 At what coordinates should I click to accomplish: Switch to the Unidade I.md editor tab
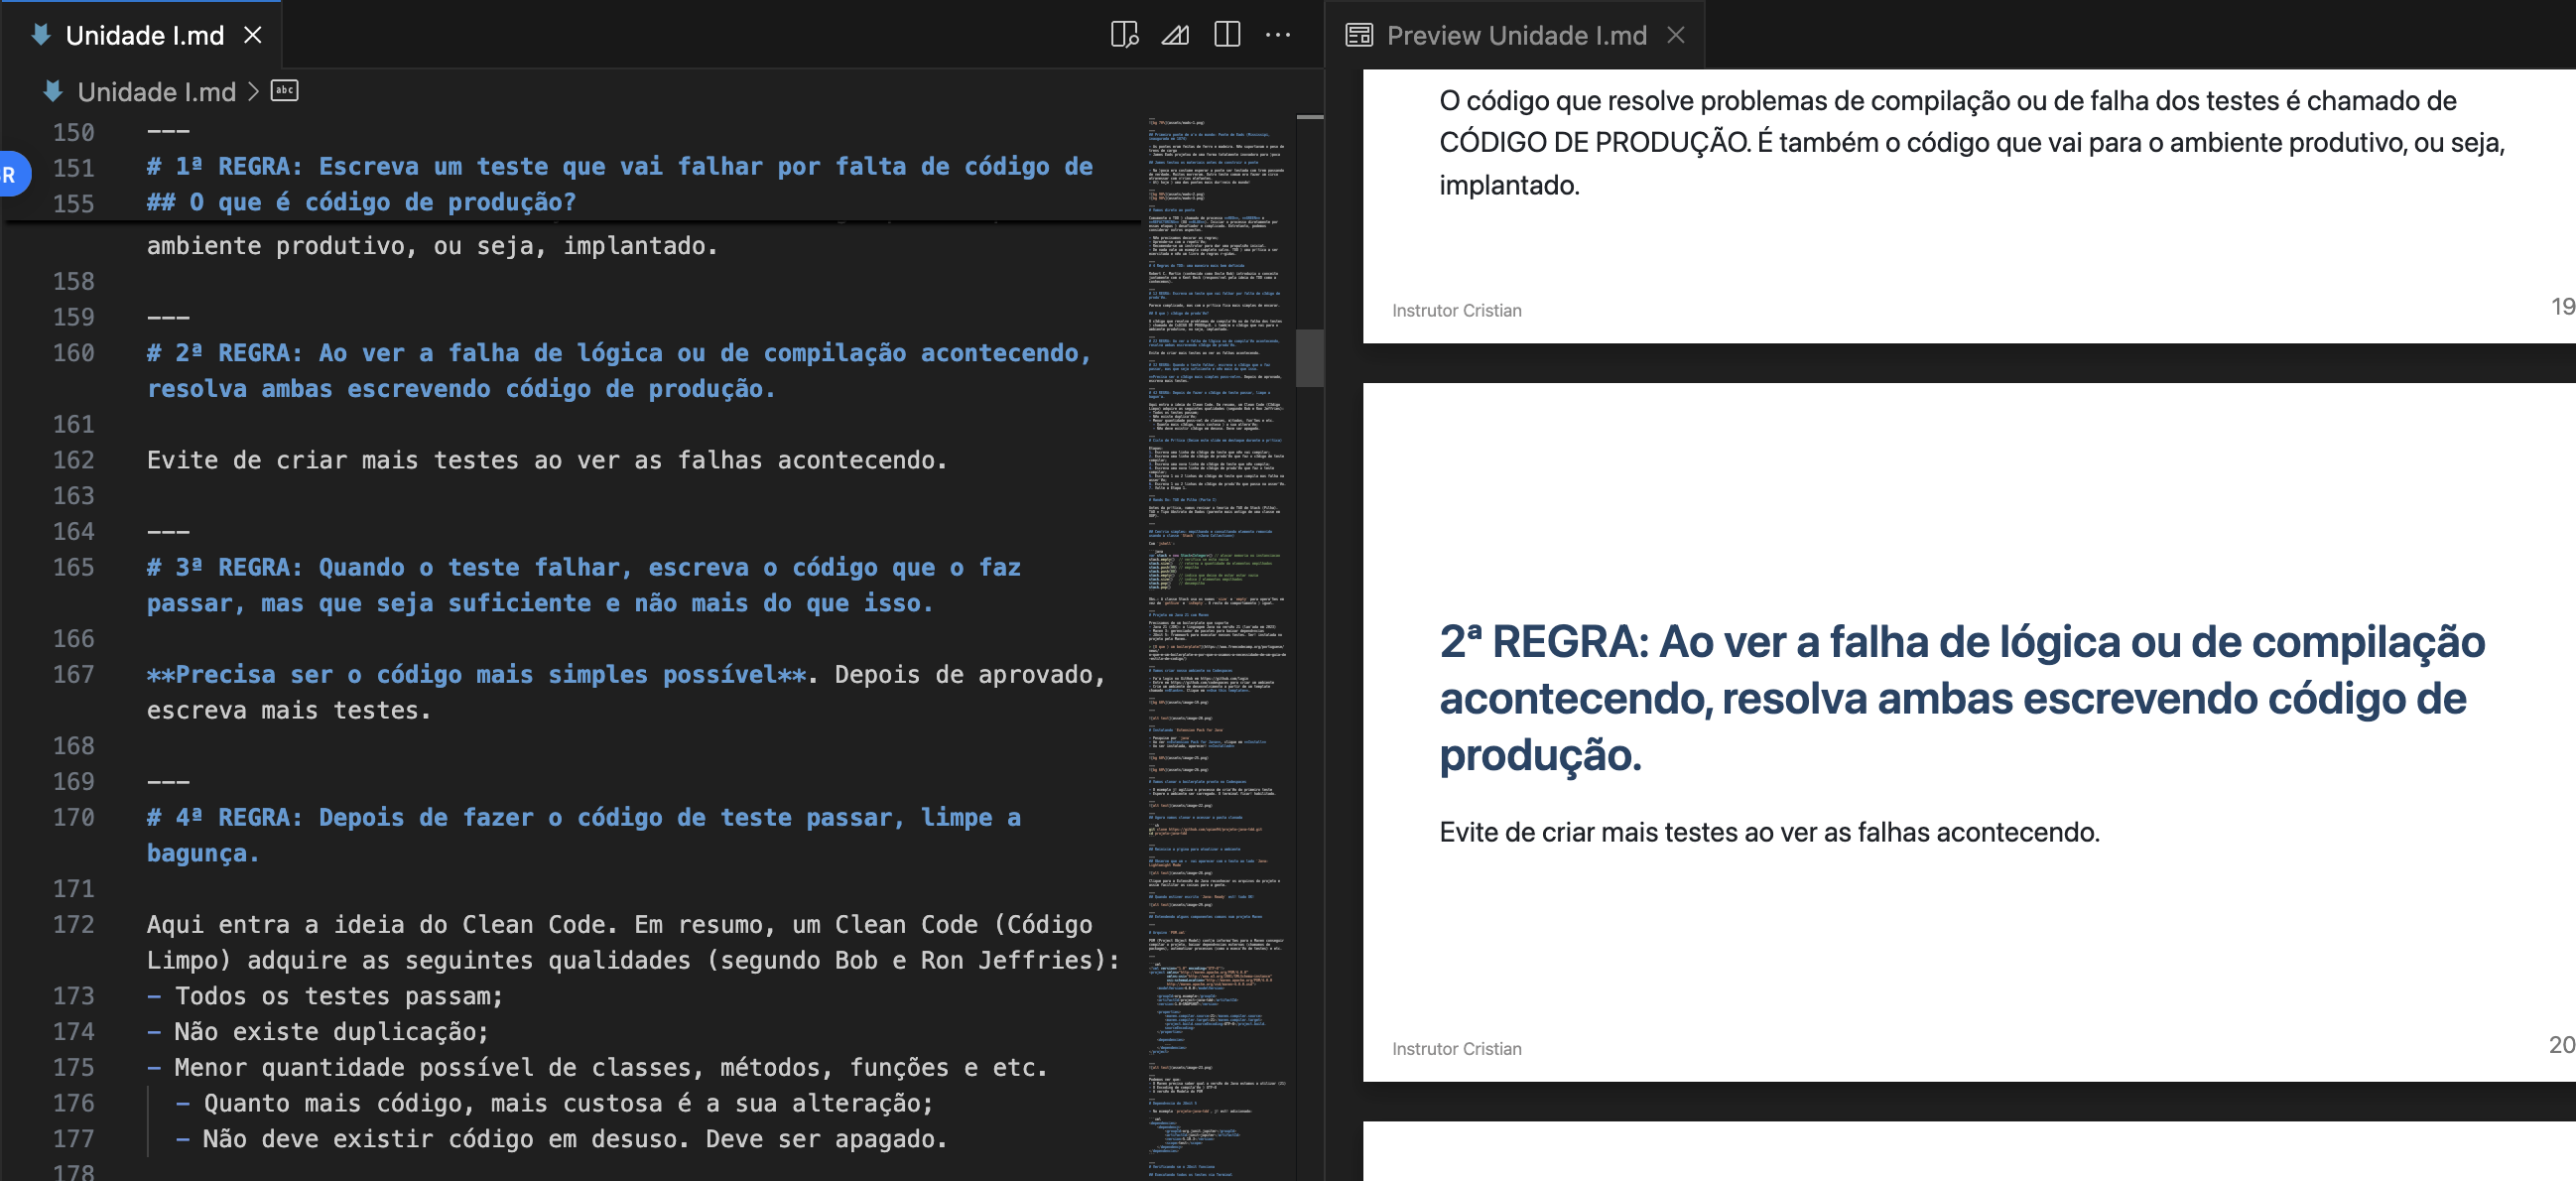(x=141, y=35)
